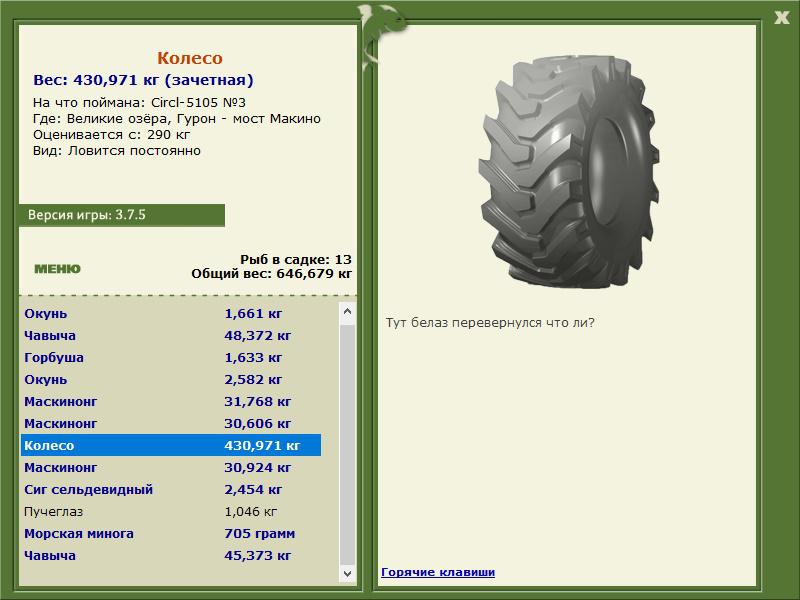Select the Маскинонг 30,924 кг row
The height and width of the screenshot is (600, 800).
pos(171,467)
